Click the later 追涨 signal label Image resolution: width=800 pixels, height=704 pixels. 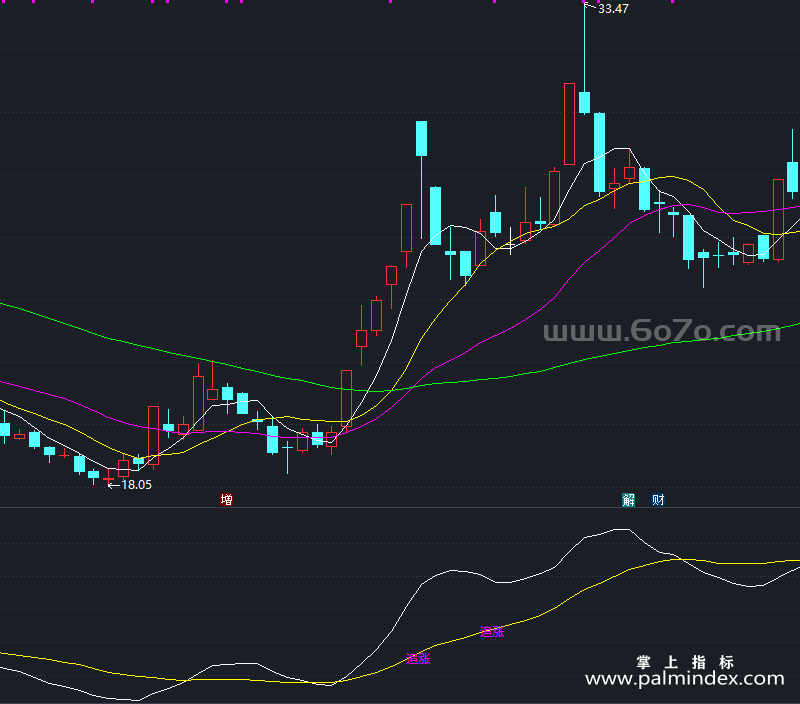coord(492,632)
